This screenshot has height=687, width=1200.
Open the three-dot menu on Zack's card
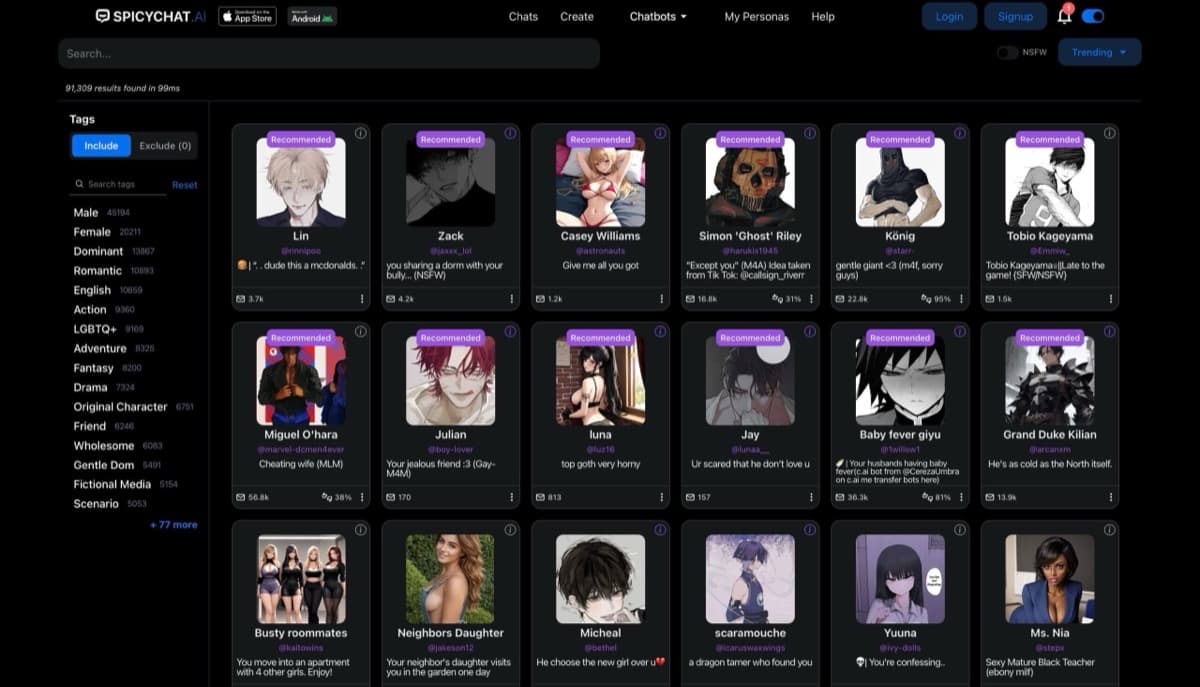coord(511,298)
